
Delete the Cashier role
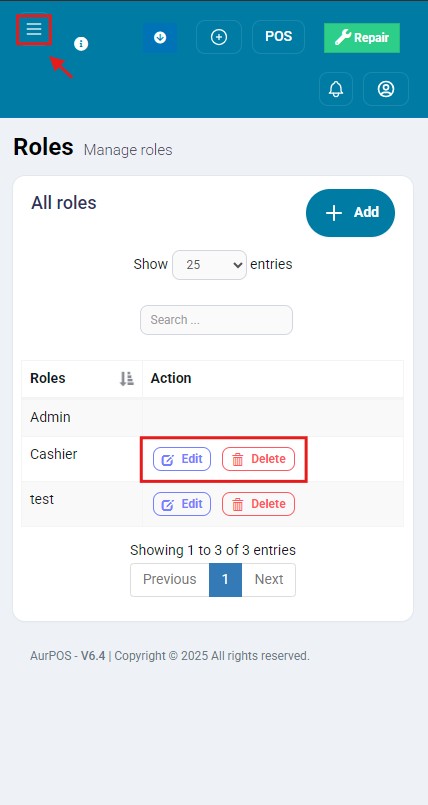pyautogui.click(x=259, y=459)
